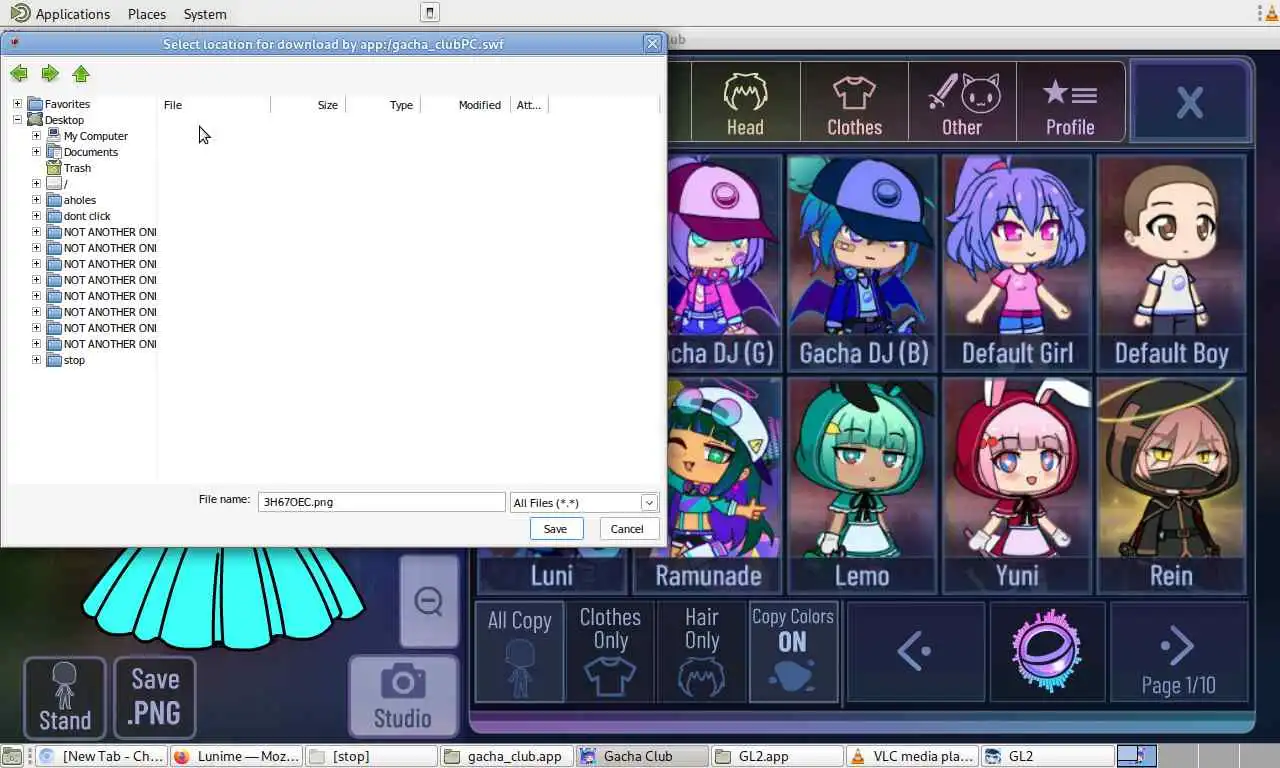Select Trash in the folder tree
The image size is (1280, 768).
pyautogui.click(x=77, y=168)
